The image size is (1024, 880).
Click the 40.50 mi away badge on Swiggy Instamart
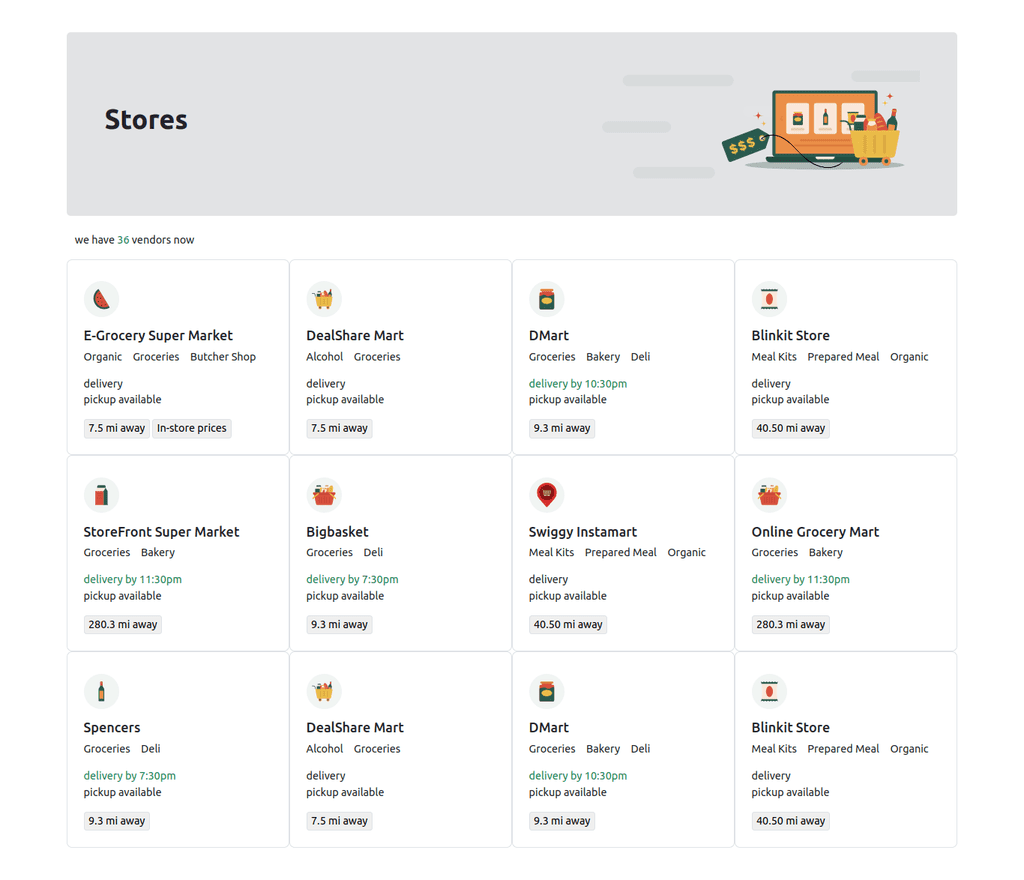coord(568,625)
